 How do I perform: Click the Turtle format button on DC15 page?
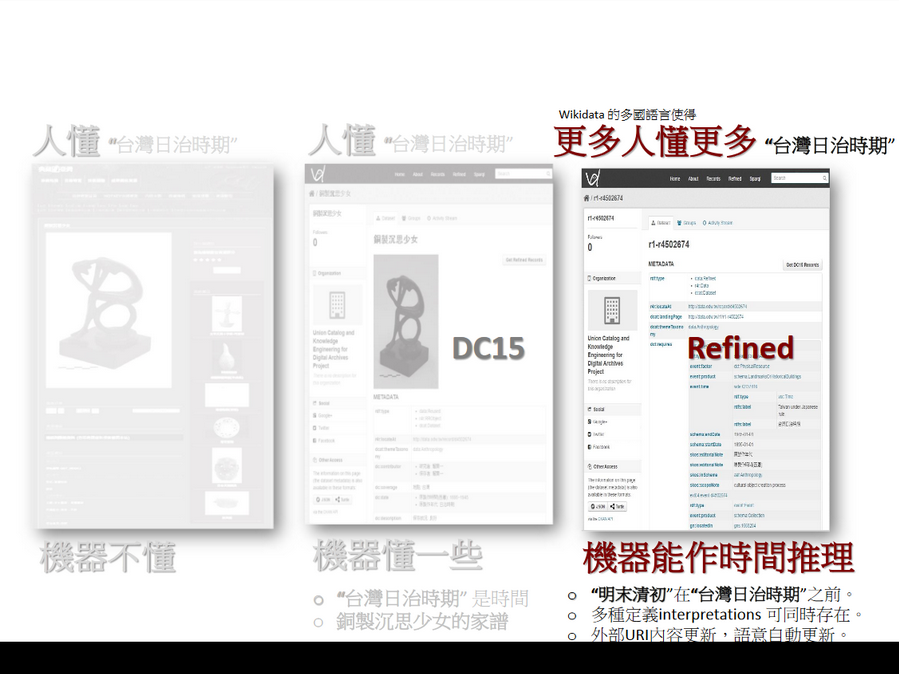pos(342,500)
